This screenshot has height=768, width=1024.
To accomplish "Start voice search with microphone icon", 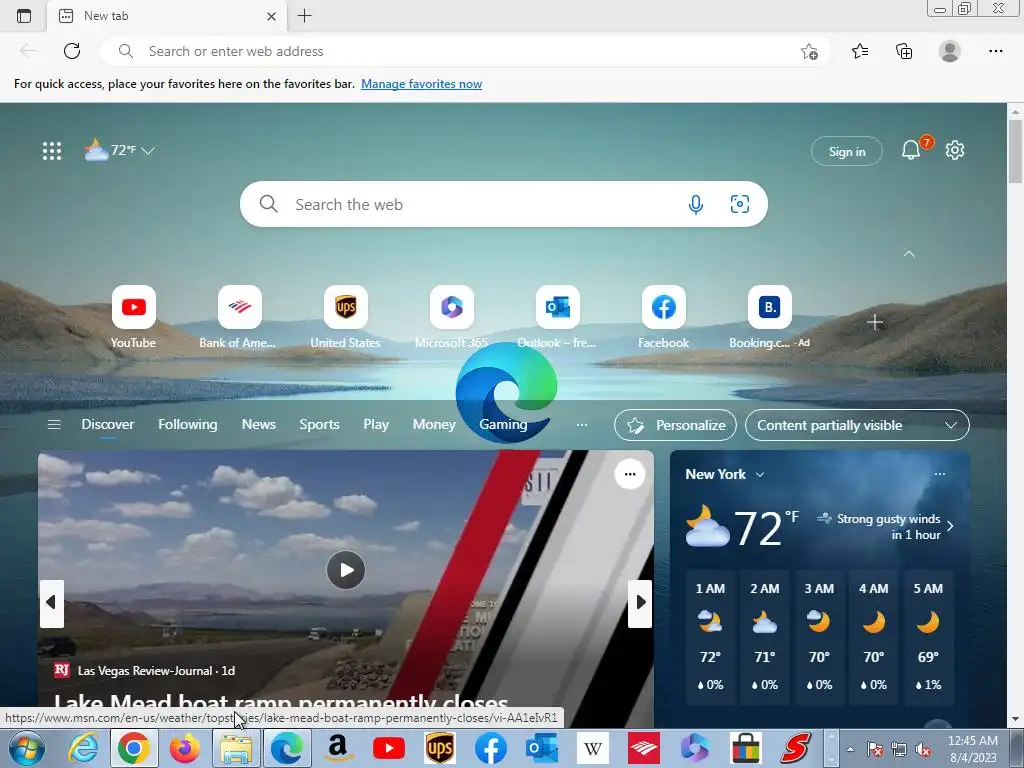I will (x=696, y=204).
